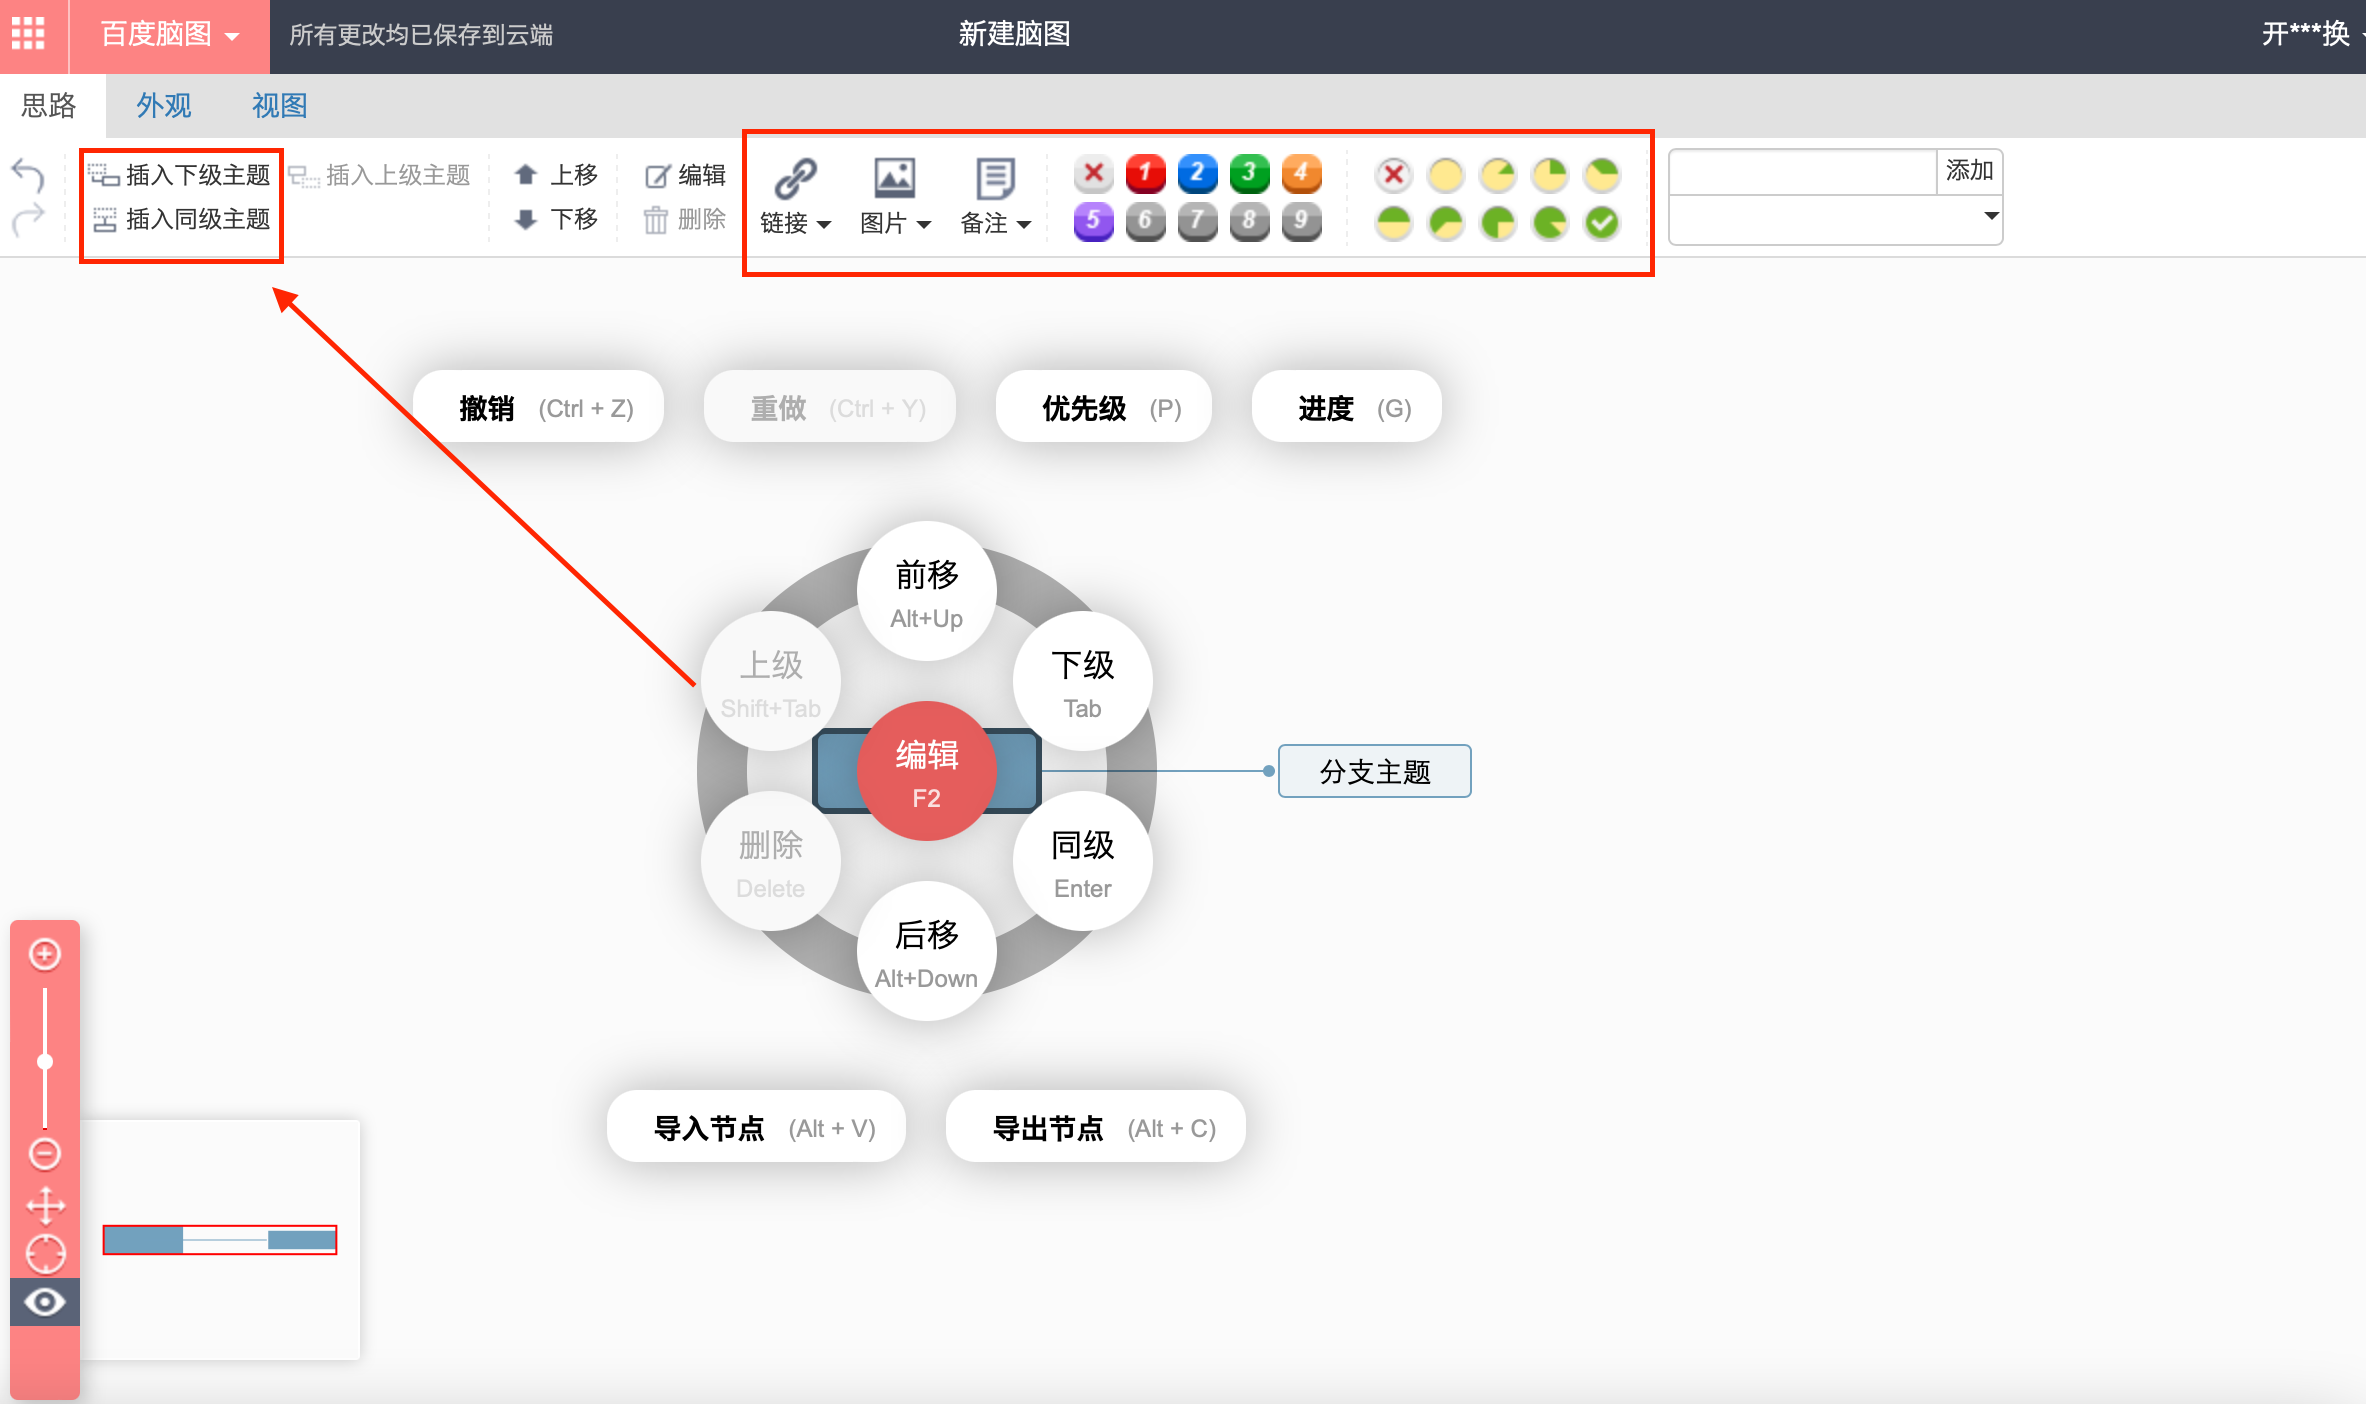Click the zoom in plus icon
The width and height of the screenshot is (2366, 1404).
(45, 954)
